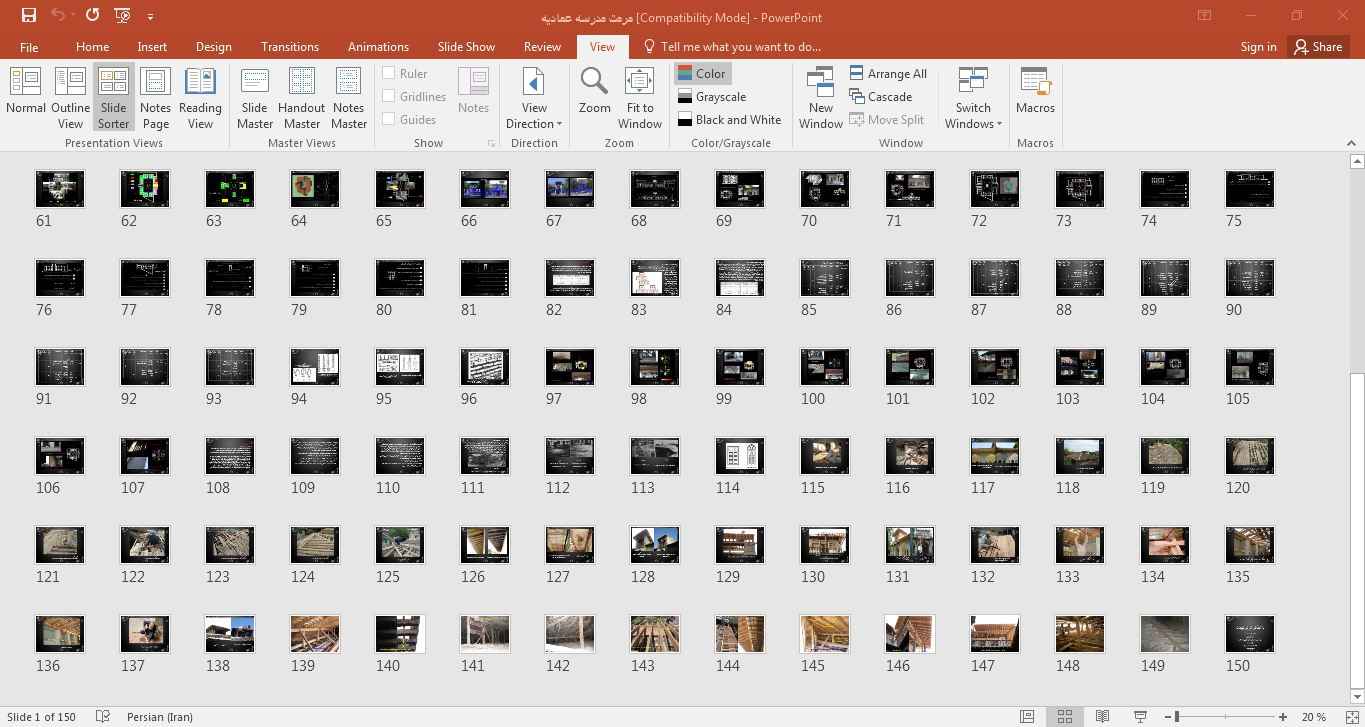
Task: Open Outline View
Action: tap(70, 96)
